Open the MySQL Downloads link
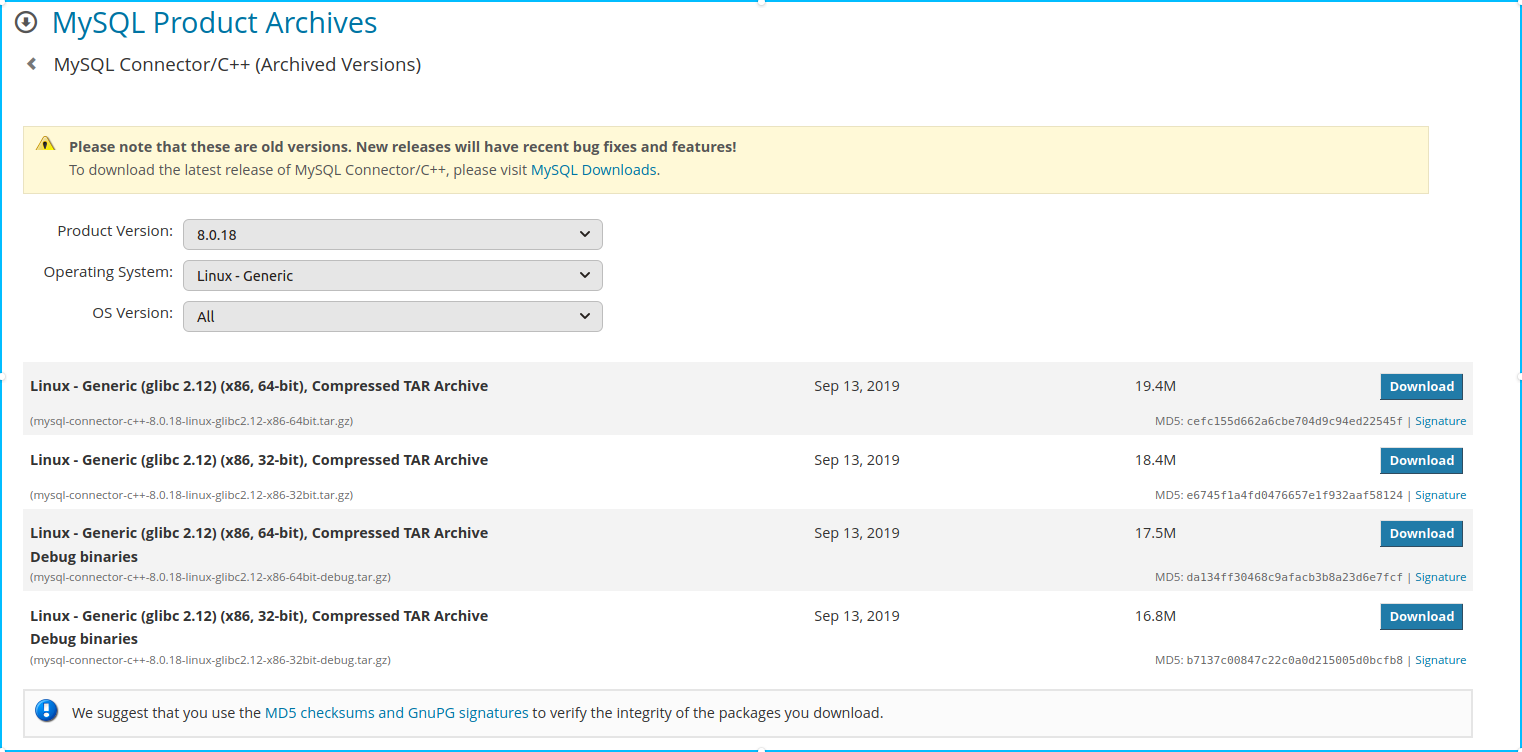Viewport: 1522px width, 752px height. point(593,170)
